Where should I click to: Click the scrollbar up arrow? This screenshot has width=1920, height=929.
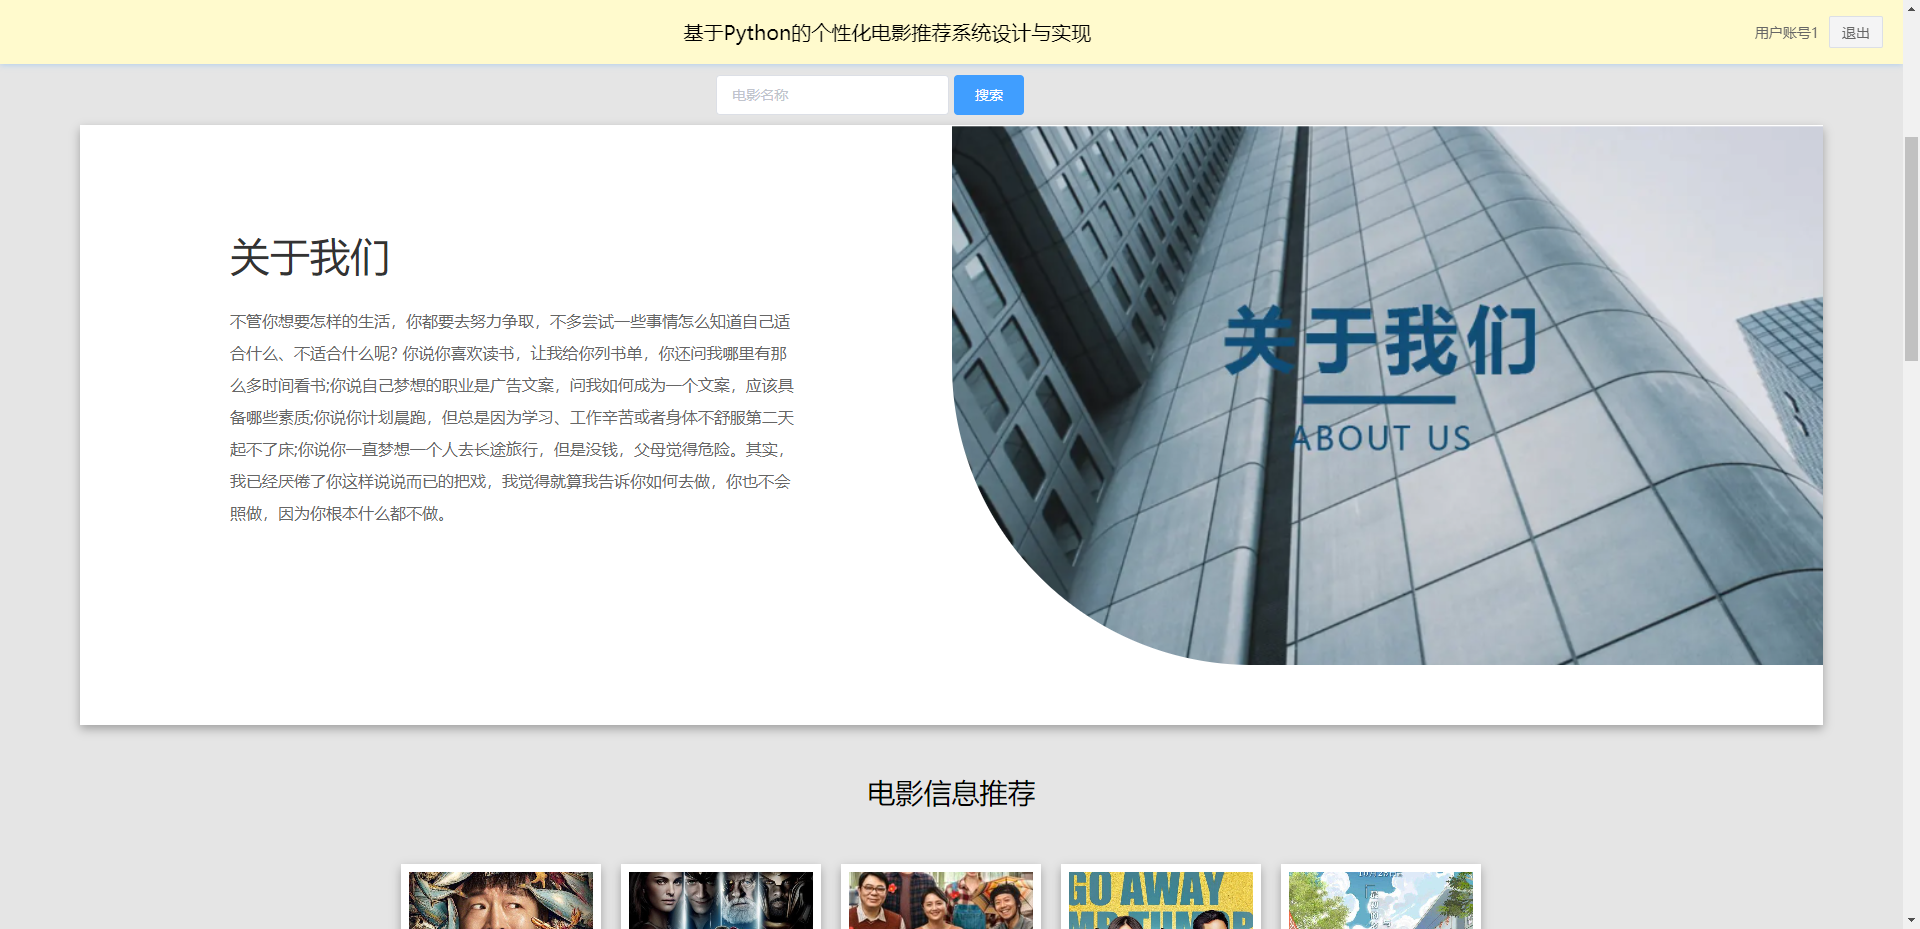[x=1911, y=8]
